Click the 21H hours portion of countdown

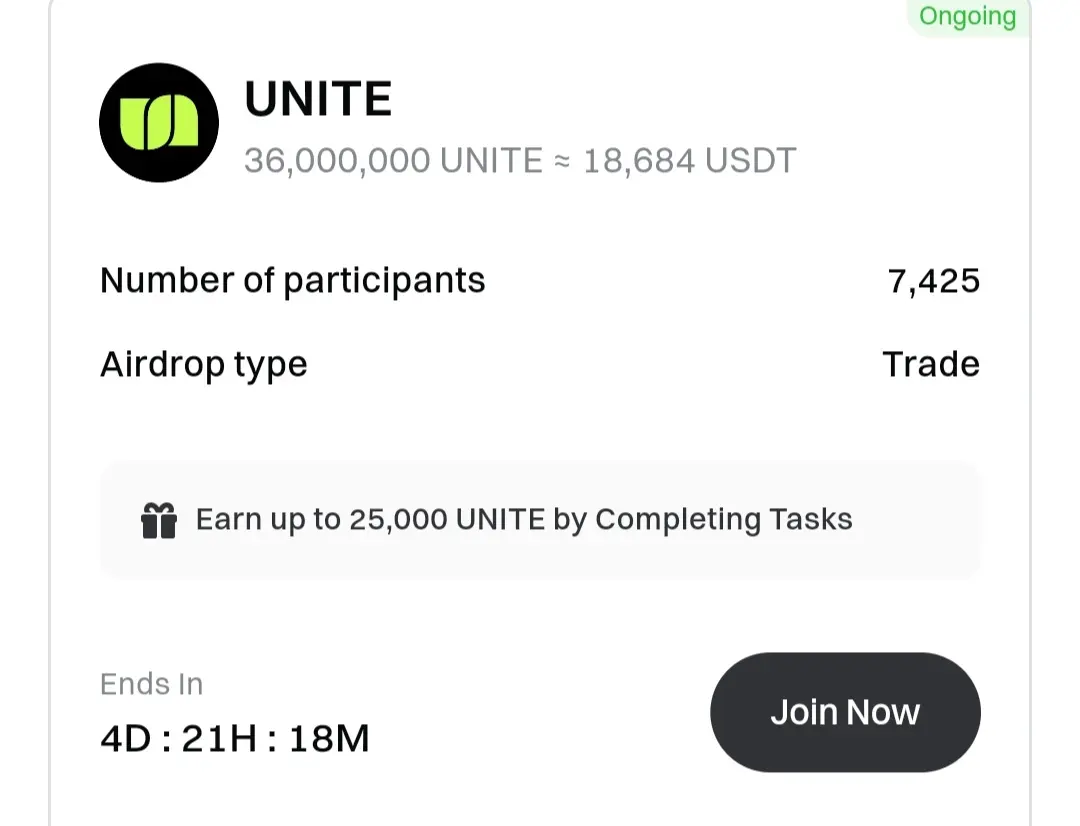click(x=220, y=739)
